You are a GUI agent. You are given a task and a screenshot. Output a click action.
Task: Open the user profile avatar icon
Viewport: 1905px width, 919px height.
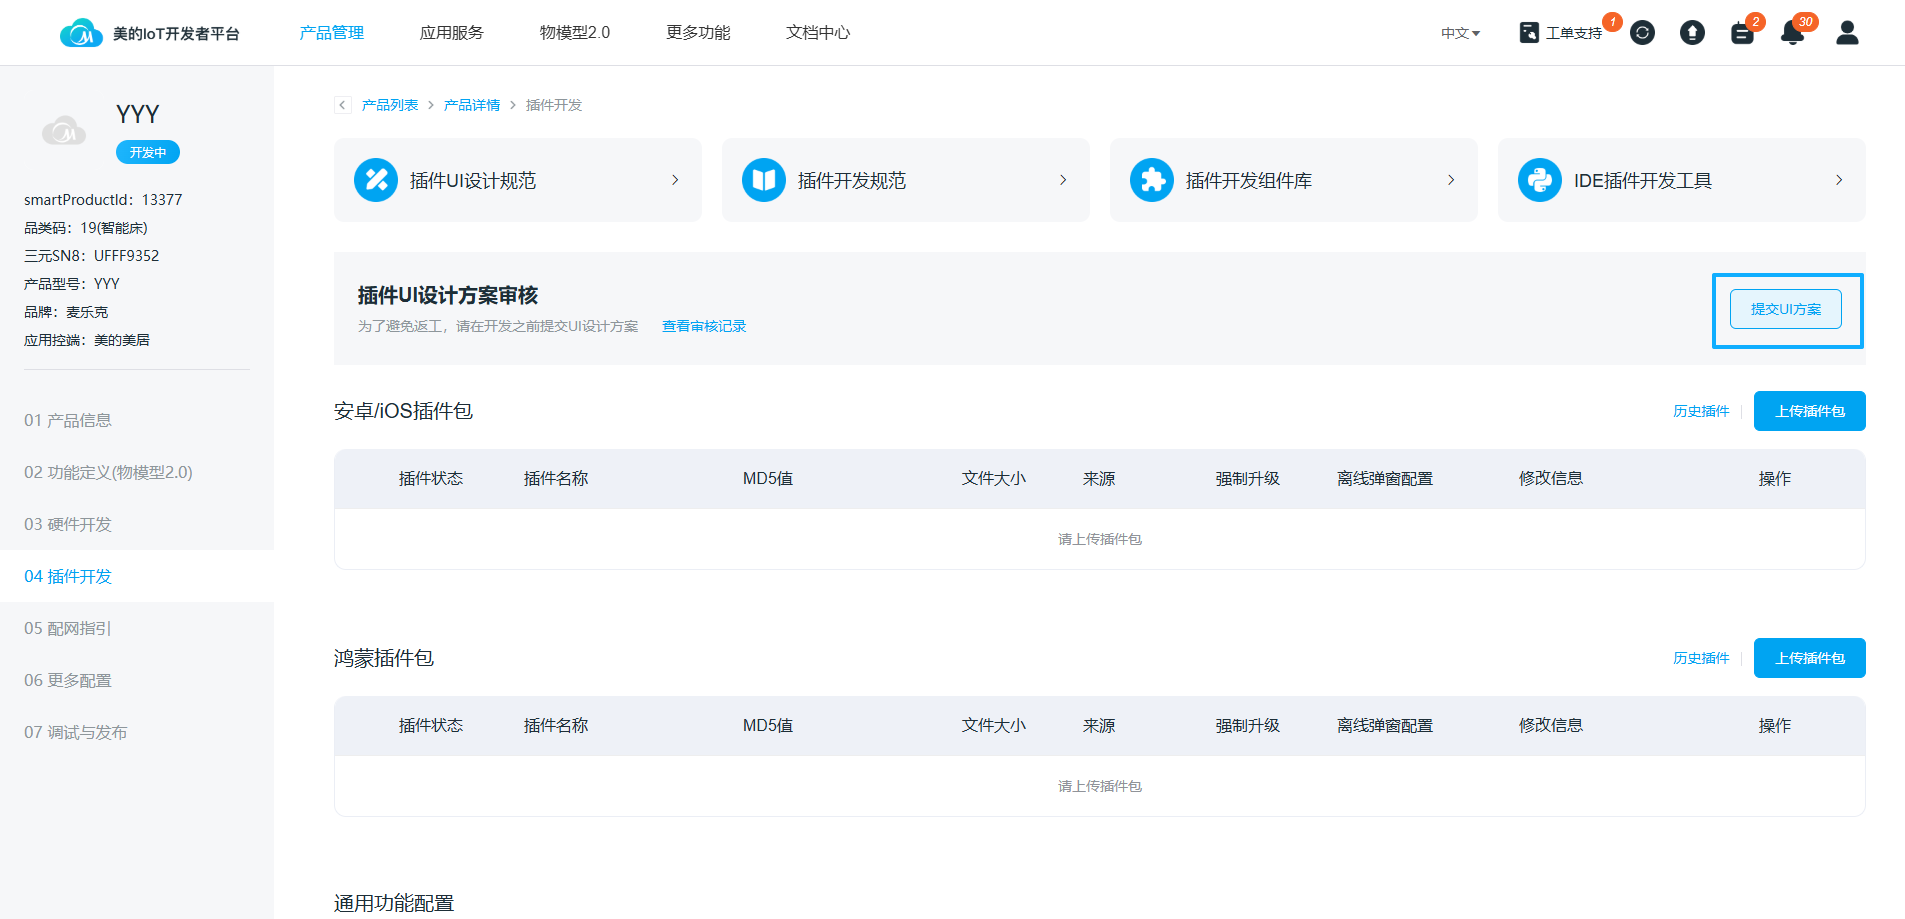point(1847,33)
